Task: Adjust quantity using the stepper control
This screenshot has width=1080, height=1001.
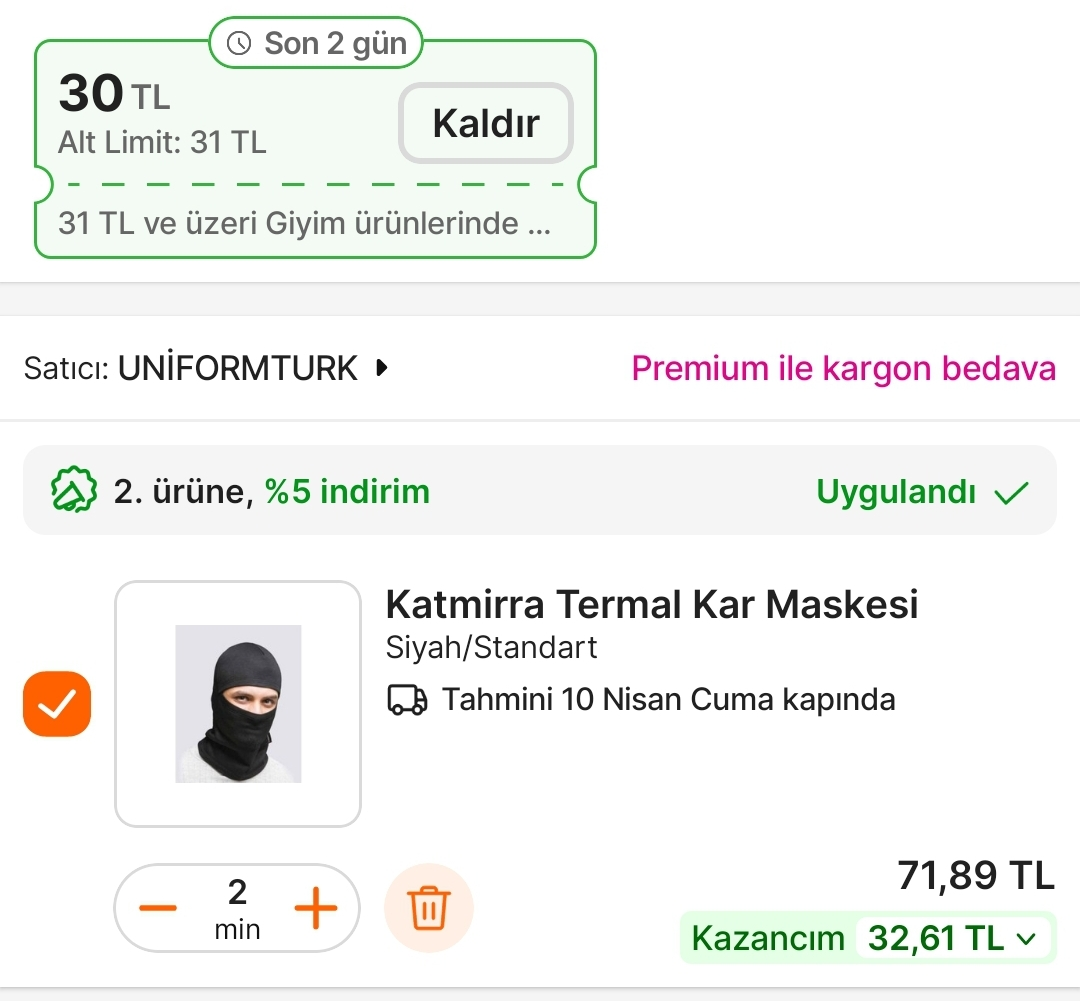Action: (237, 907)
